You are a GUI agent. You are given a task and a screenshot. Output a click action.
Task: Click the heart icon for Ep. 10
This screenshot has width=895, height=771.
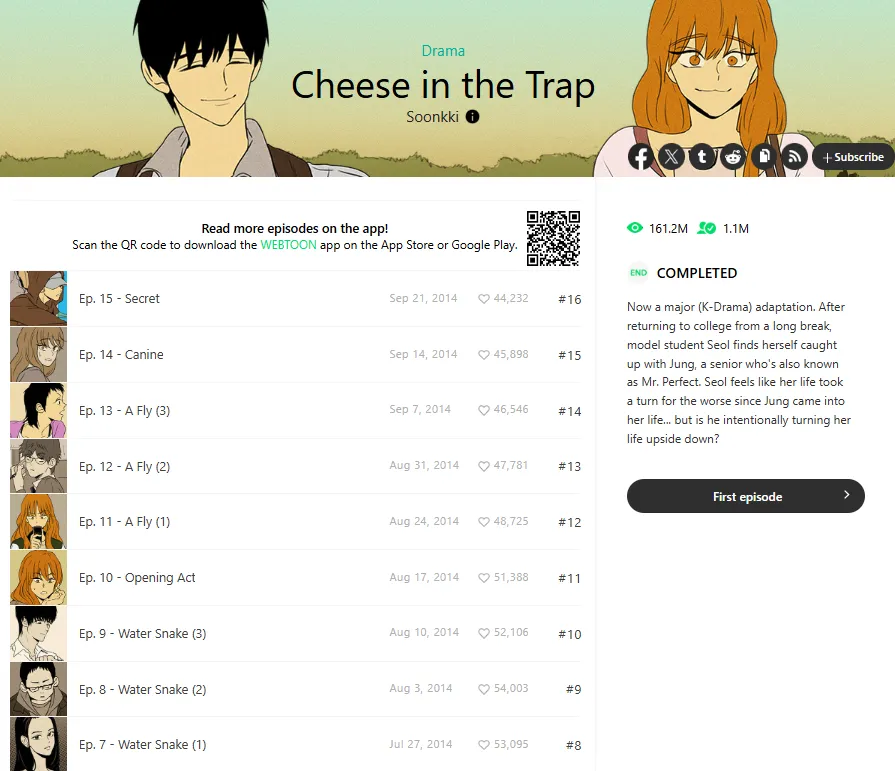483,578
